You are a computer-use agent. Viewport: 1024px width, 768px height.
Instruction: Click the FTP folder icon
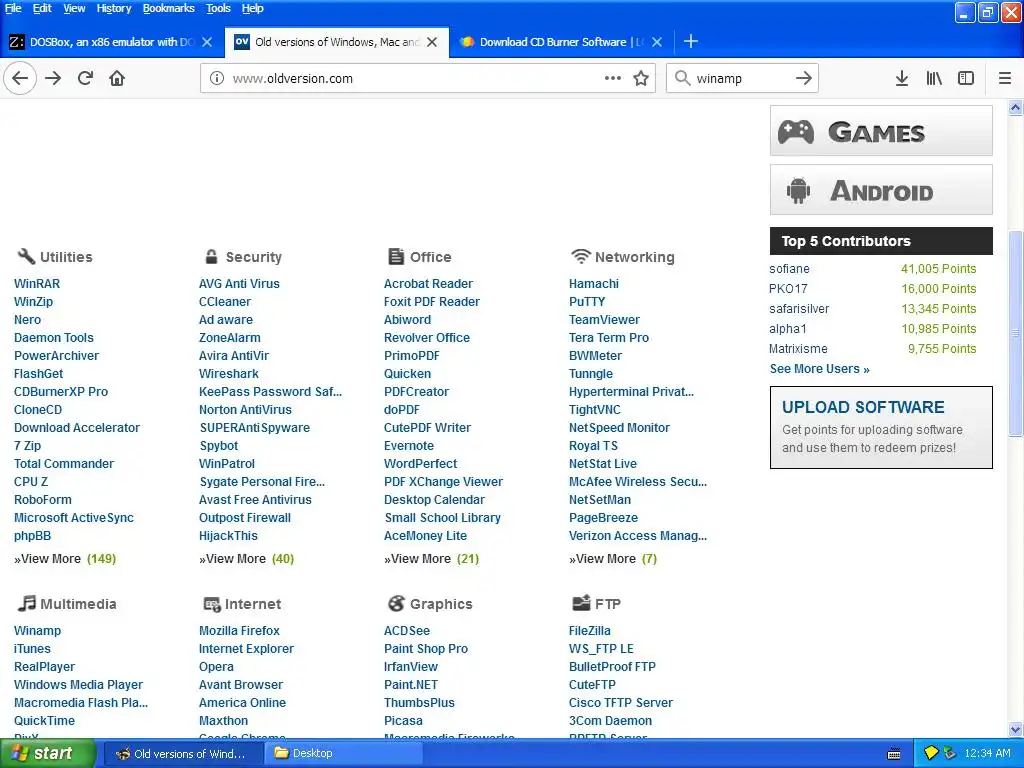click(x=581, y=603)
